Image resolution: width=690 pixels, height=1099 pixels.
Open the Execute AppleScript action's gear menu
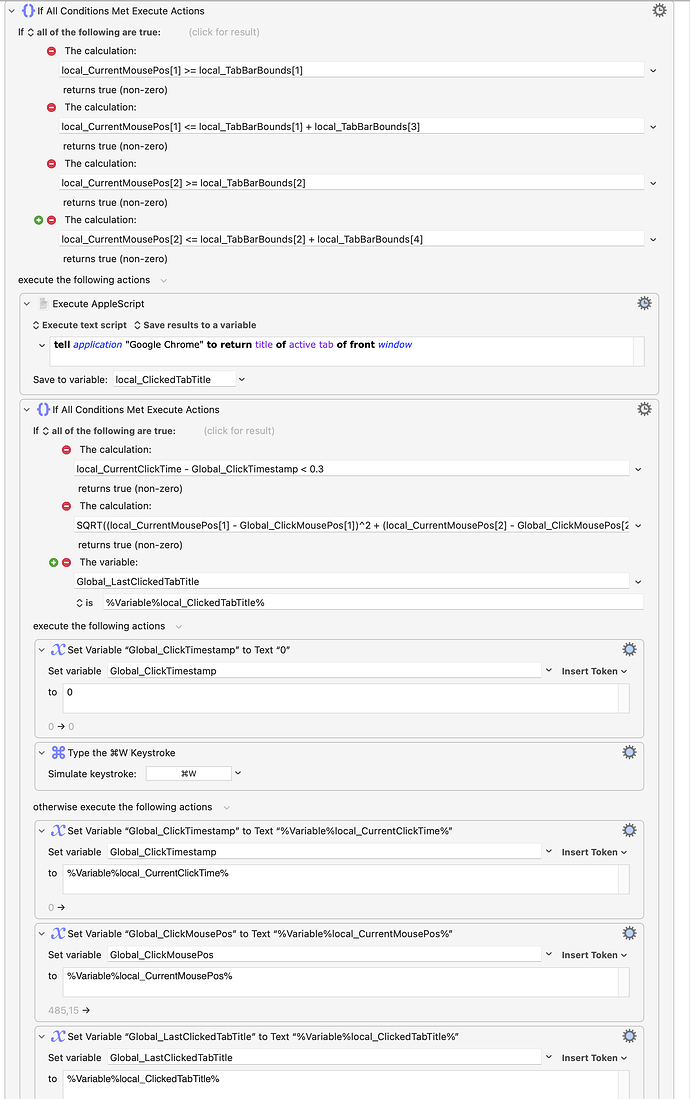644,303
